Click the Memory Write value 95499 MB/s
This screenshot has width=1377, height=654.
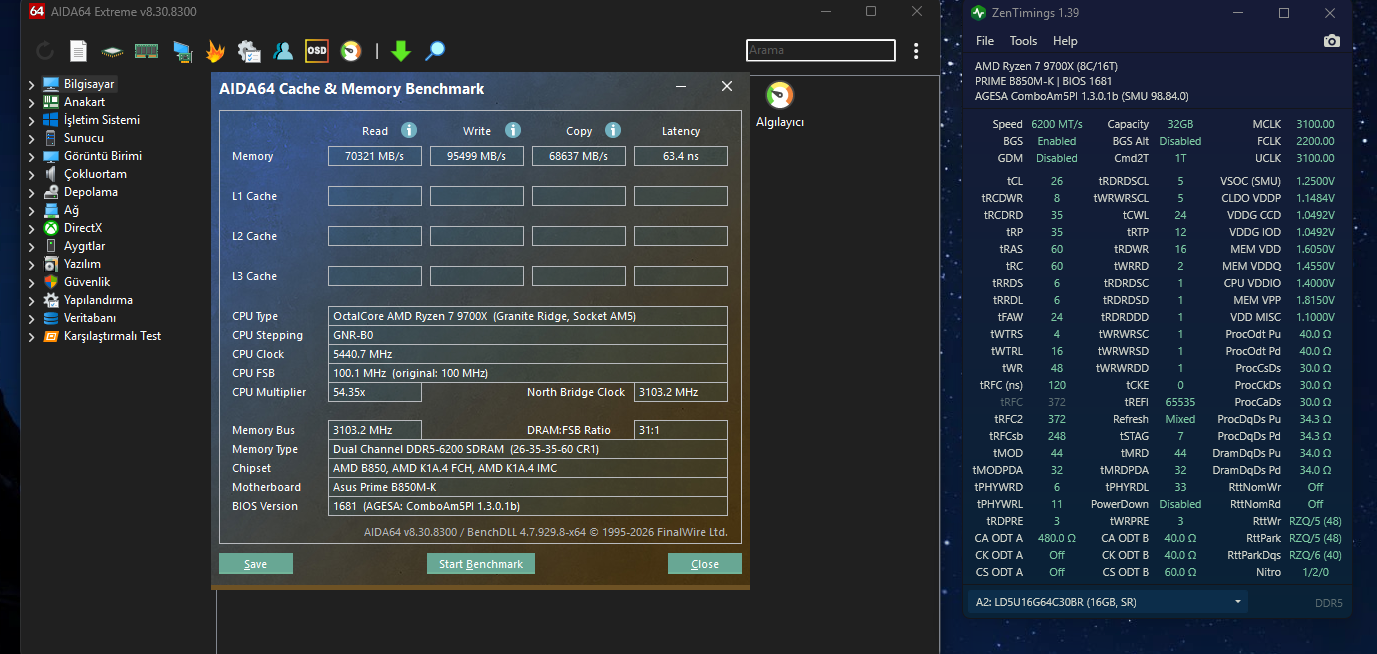click(477, 156)
